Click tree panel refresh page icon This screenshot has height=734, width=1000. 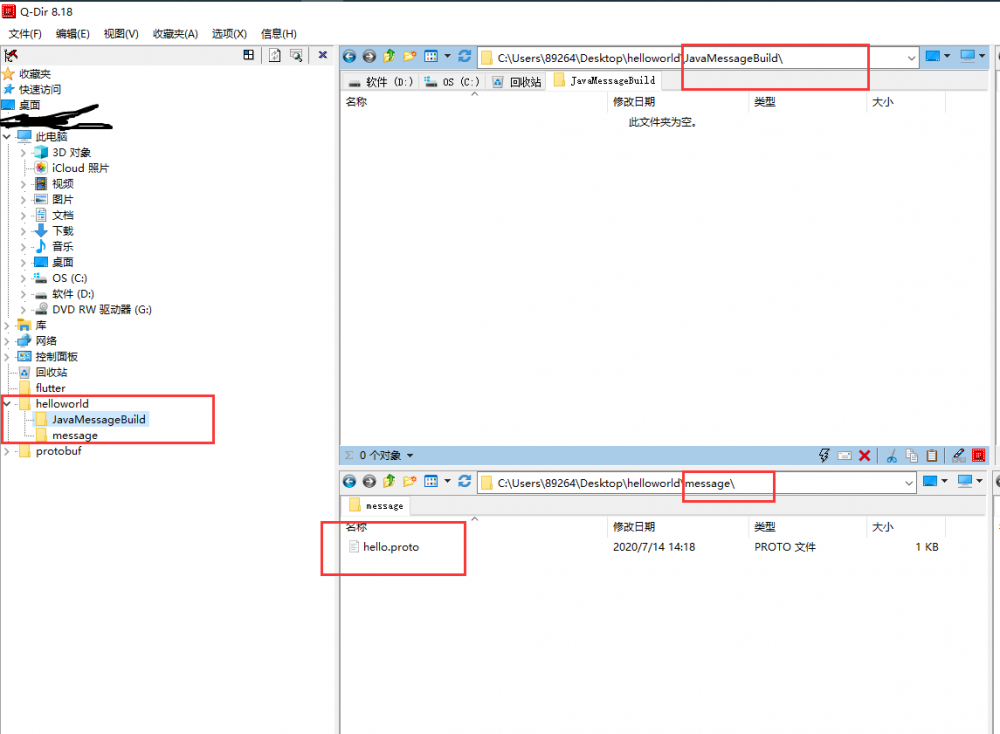[275, 55]
